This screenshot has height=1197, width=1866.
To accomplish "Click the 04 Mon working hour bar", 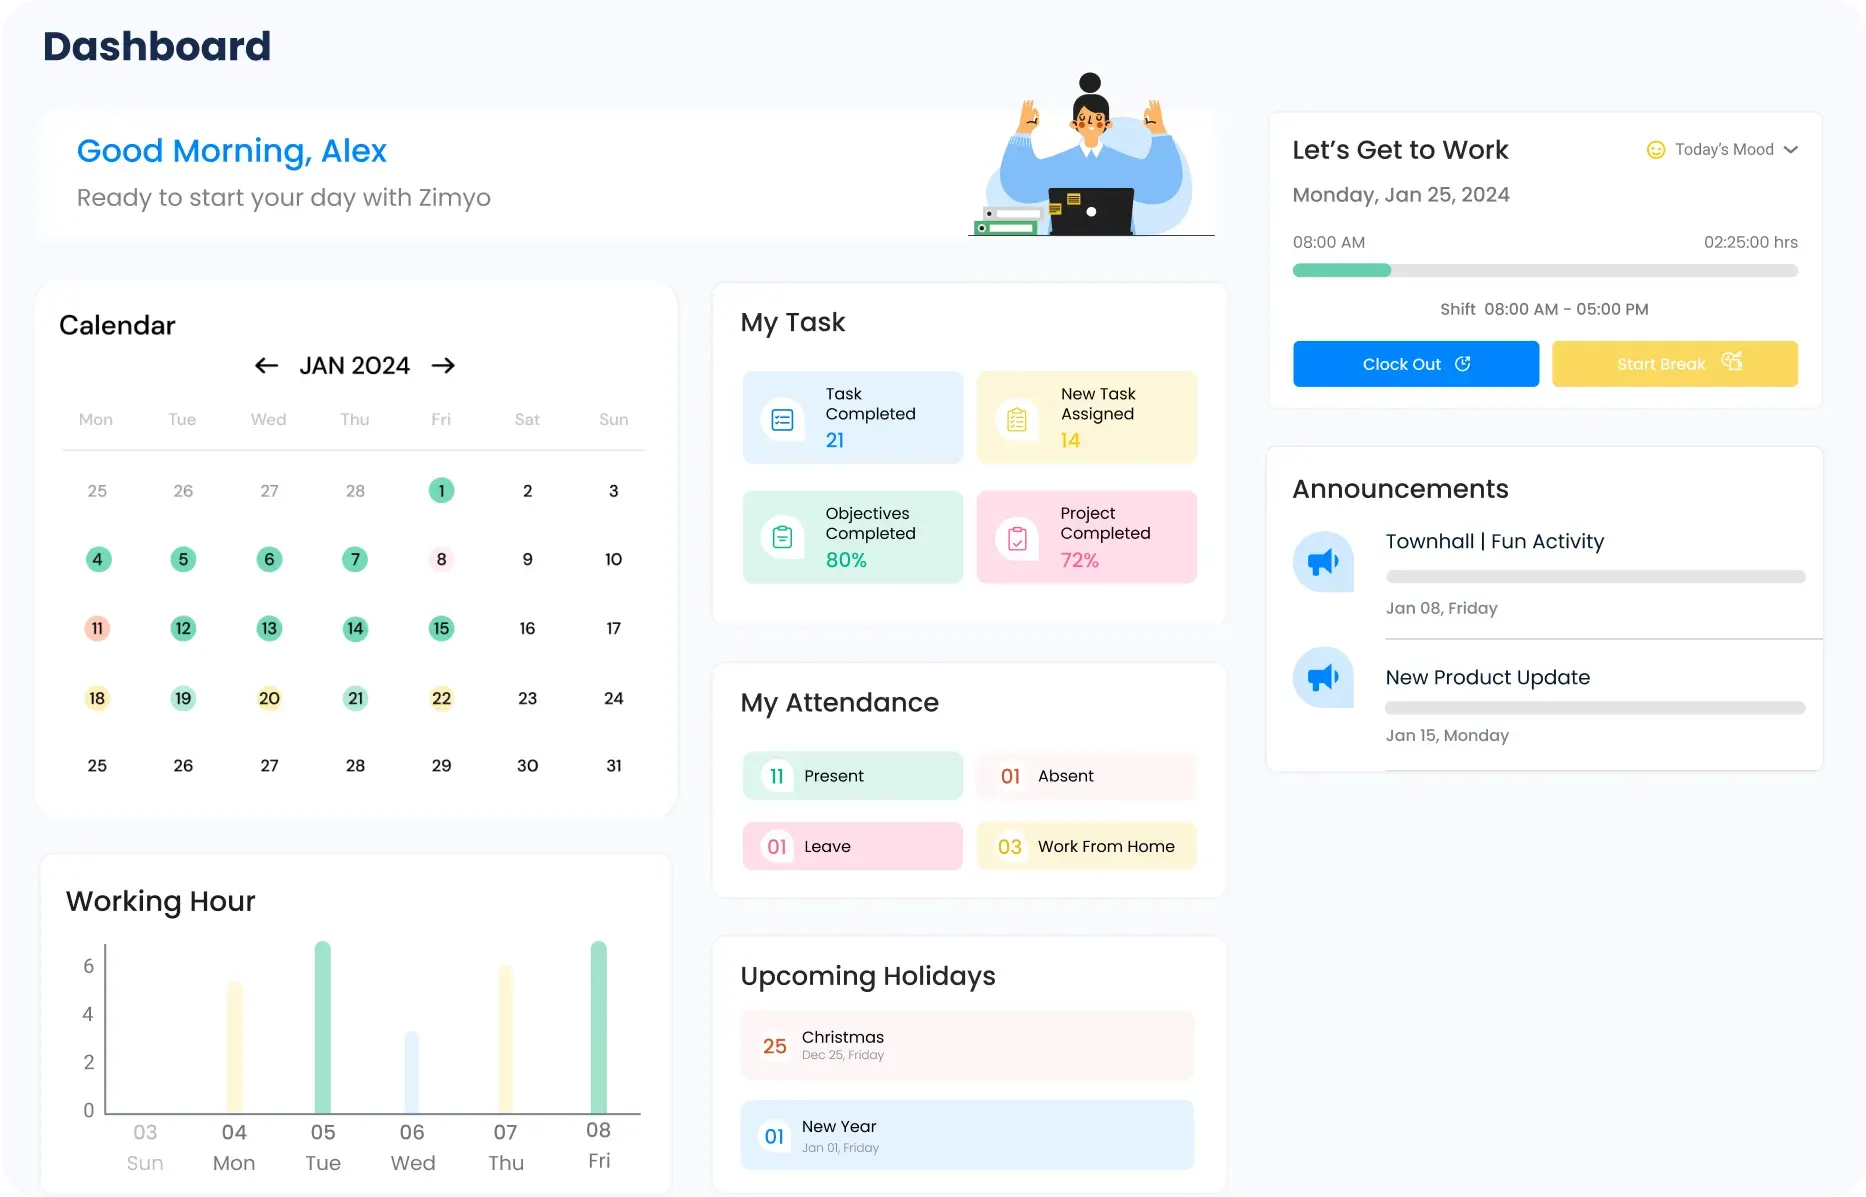I will 235,1047.
